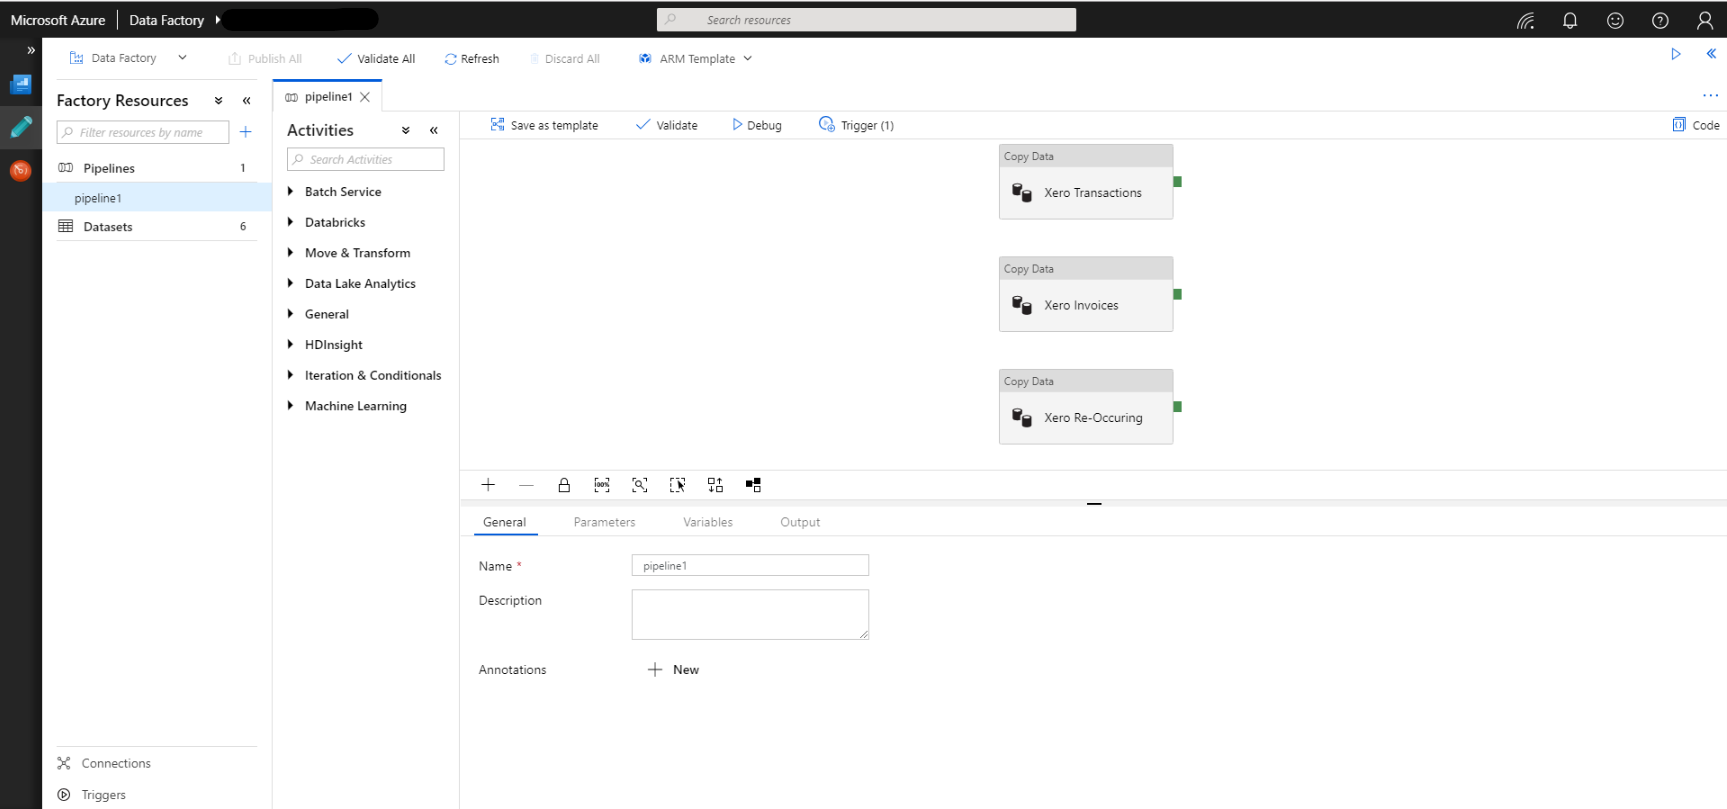Click the zoom to 100% icon
The width and height of the screenshot is (1727, 809).
602,485
